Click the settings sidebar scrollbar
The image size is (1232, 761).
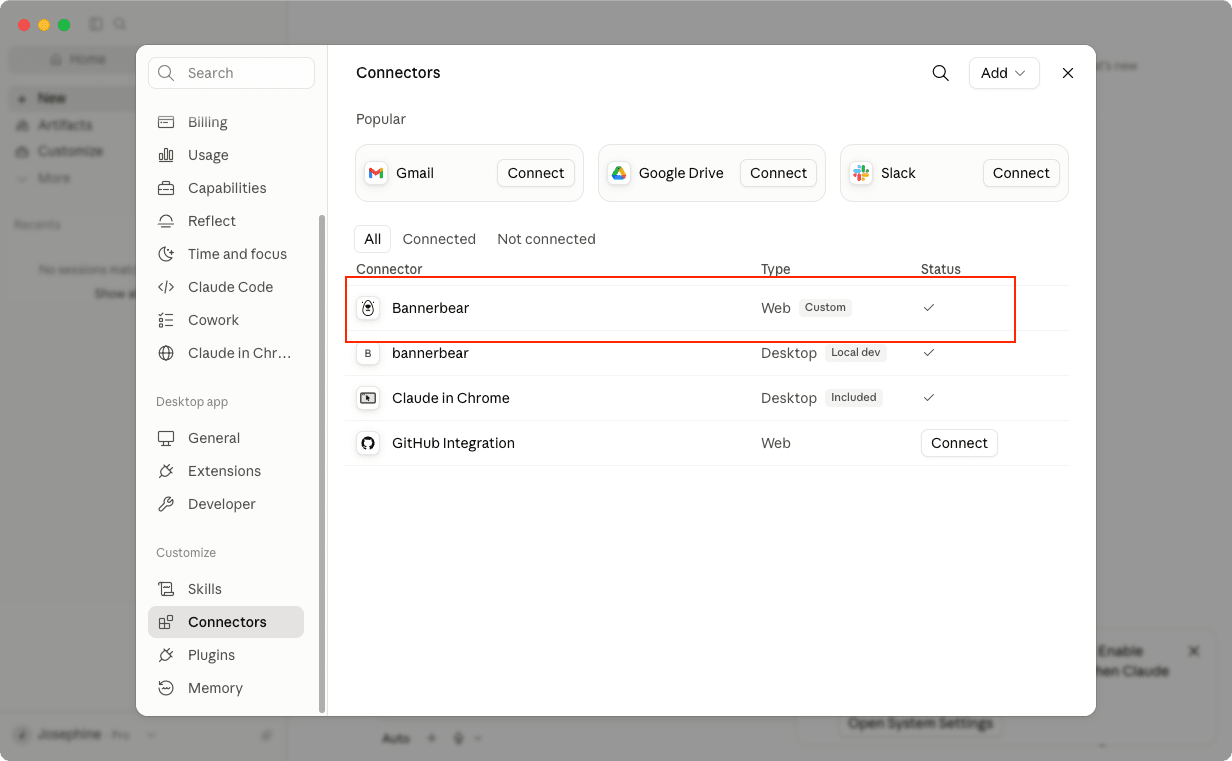[322, 463]
